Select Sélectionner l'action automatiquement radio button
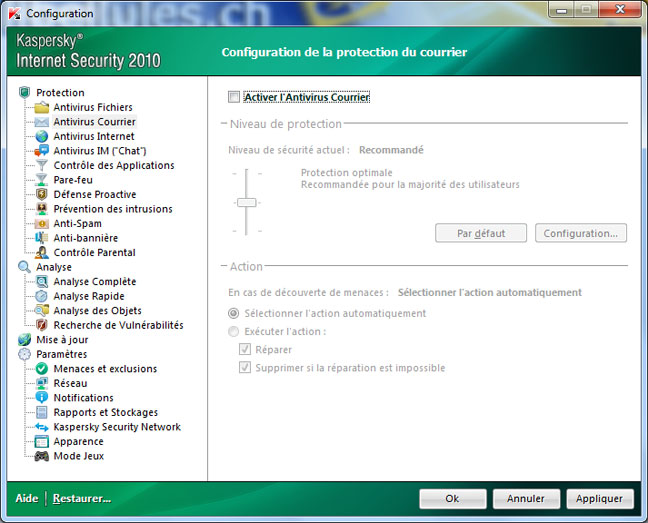Screen dimensions: 648x523 (233, 314)
